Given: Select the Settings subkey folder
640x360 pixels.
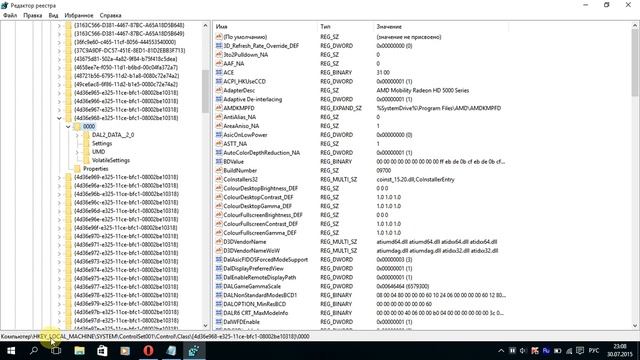Looking at the screenshot, I should (x=102, y=143).
